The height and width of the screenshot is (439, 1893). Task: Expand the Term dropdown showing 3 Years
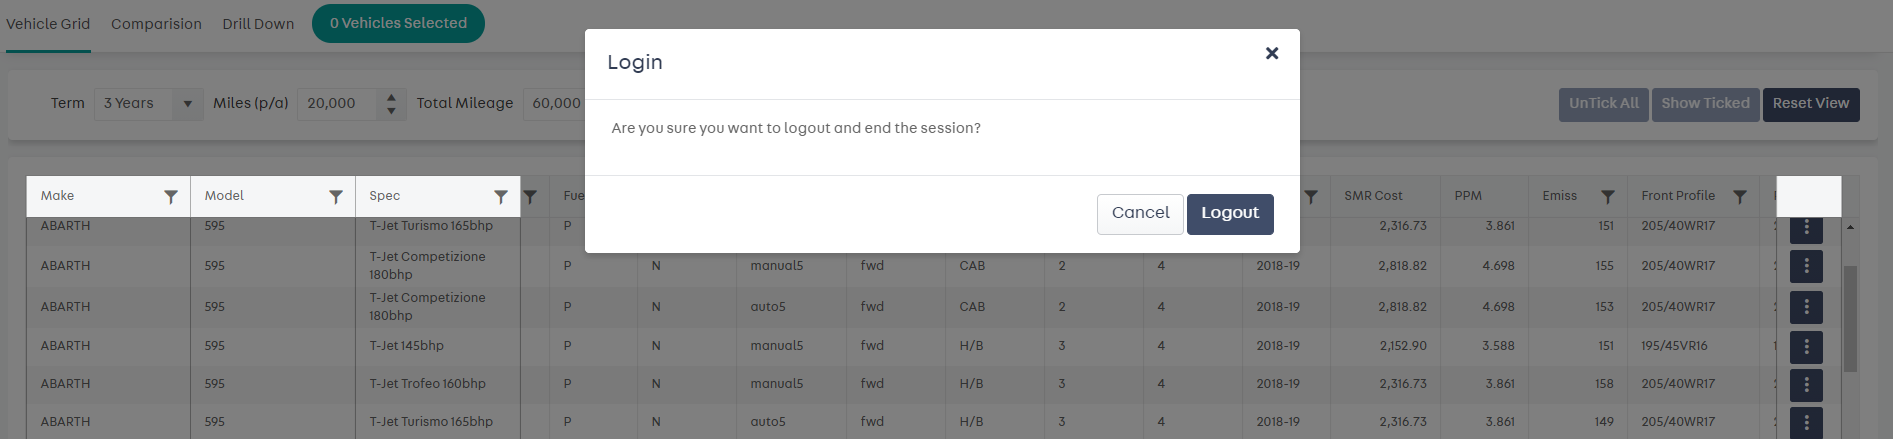(187, 104)
